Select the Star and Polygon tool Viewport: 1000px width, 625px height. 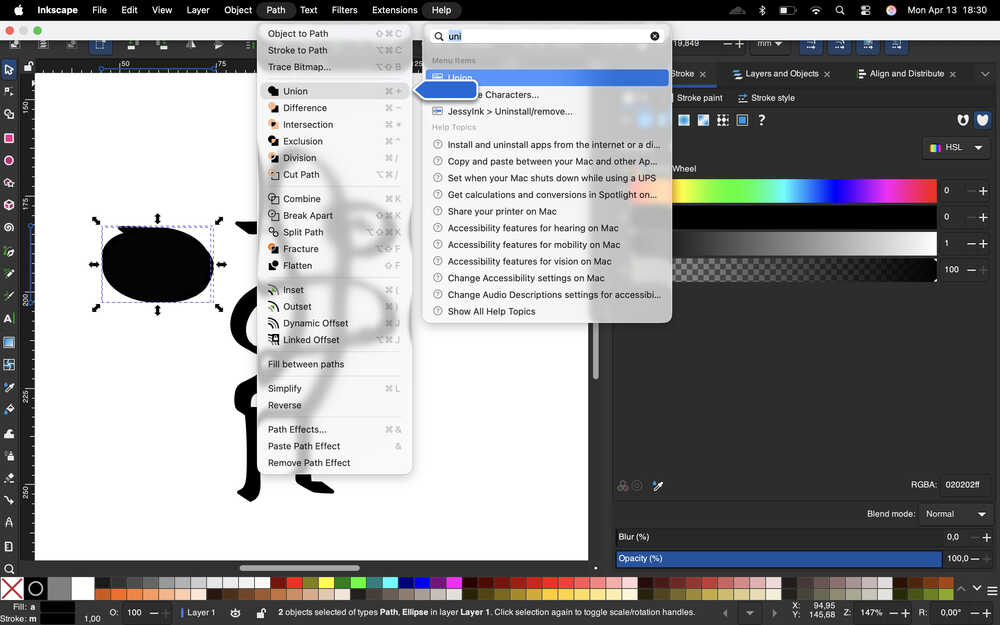click(x=9, y=183)
